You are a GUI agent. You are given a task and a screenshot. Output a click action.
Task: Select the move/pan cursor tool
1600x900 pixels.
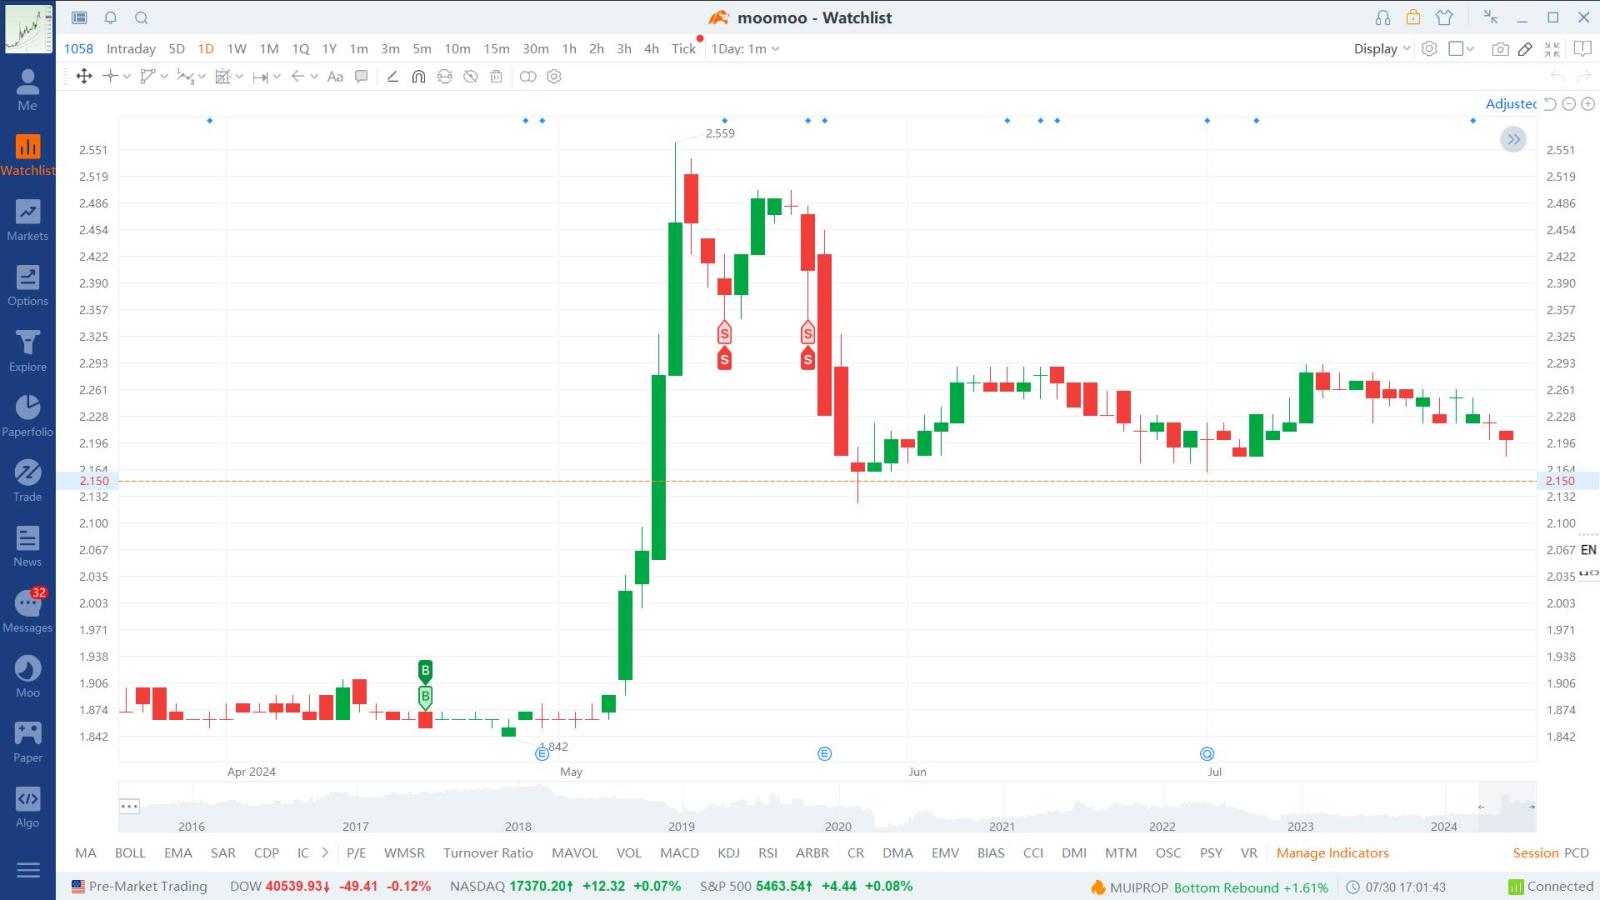pyautogui.click(x=84, y=76)
